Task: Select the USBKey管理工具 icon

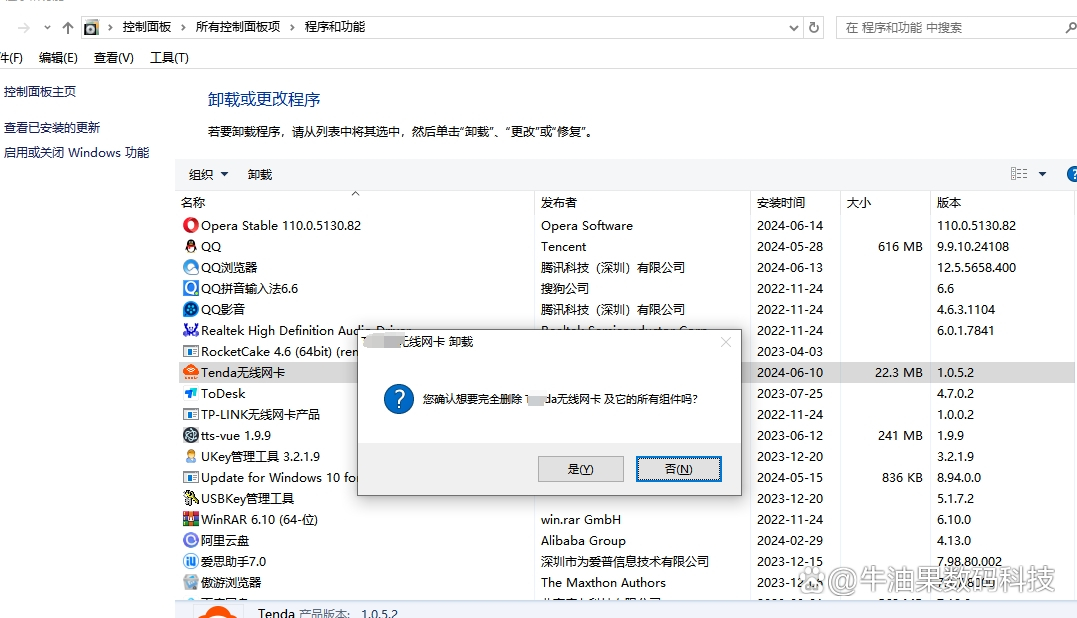Action: pos(190,498)
